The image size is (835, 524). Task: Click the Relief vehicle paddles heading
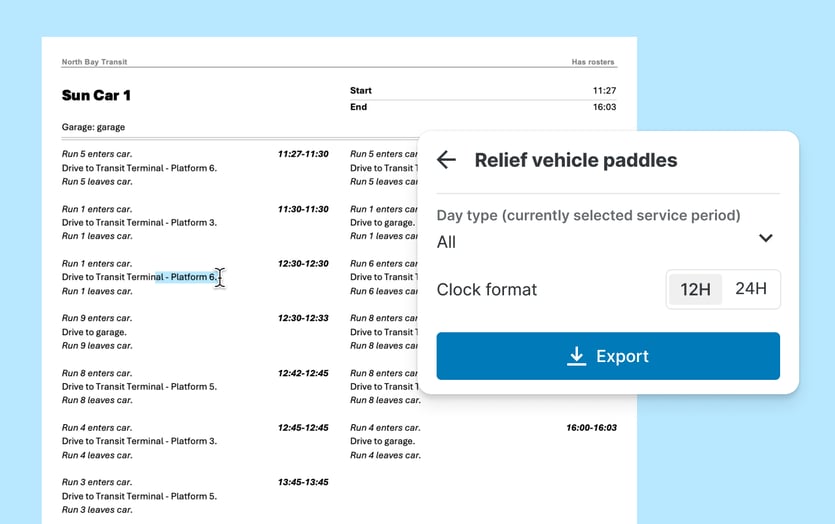(575, 160)
